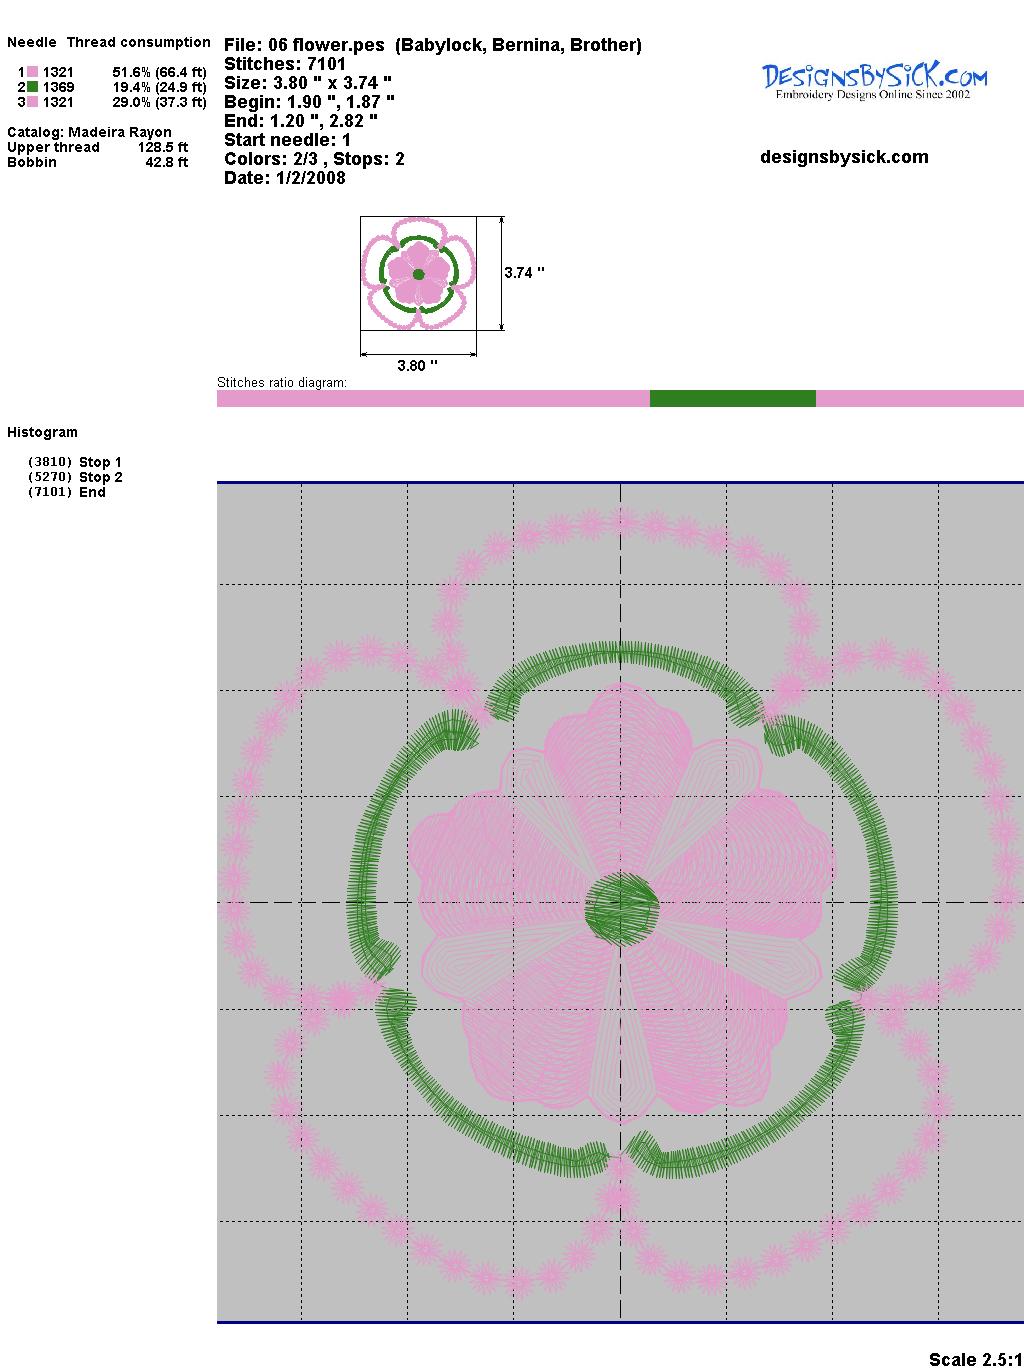1024x1370 pixels.
Task: Click the 3.80 inch width dimension label
Action: tap(417, 366)
